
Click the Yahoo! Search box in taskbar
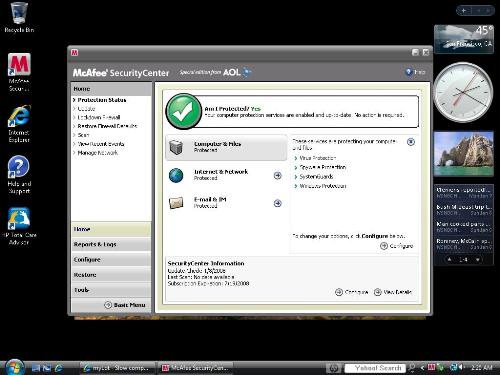375,368
